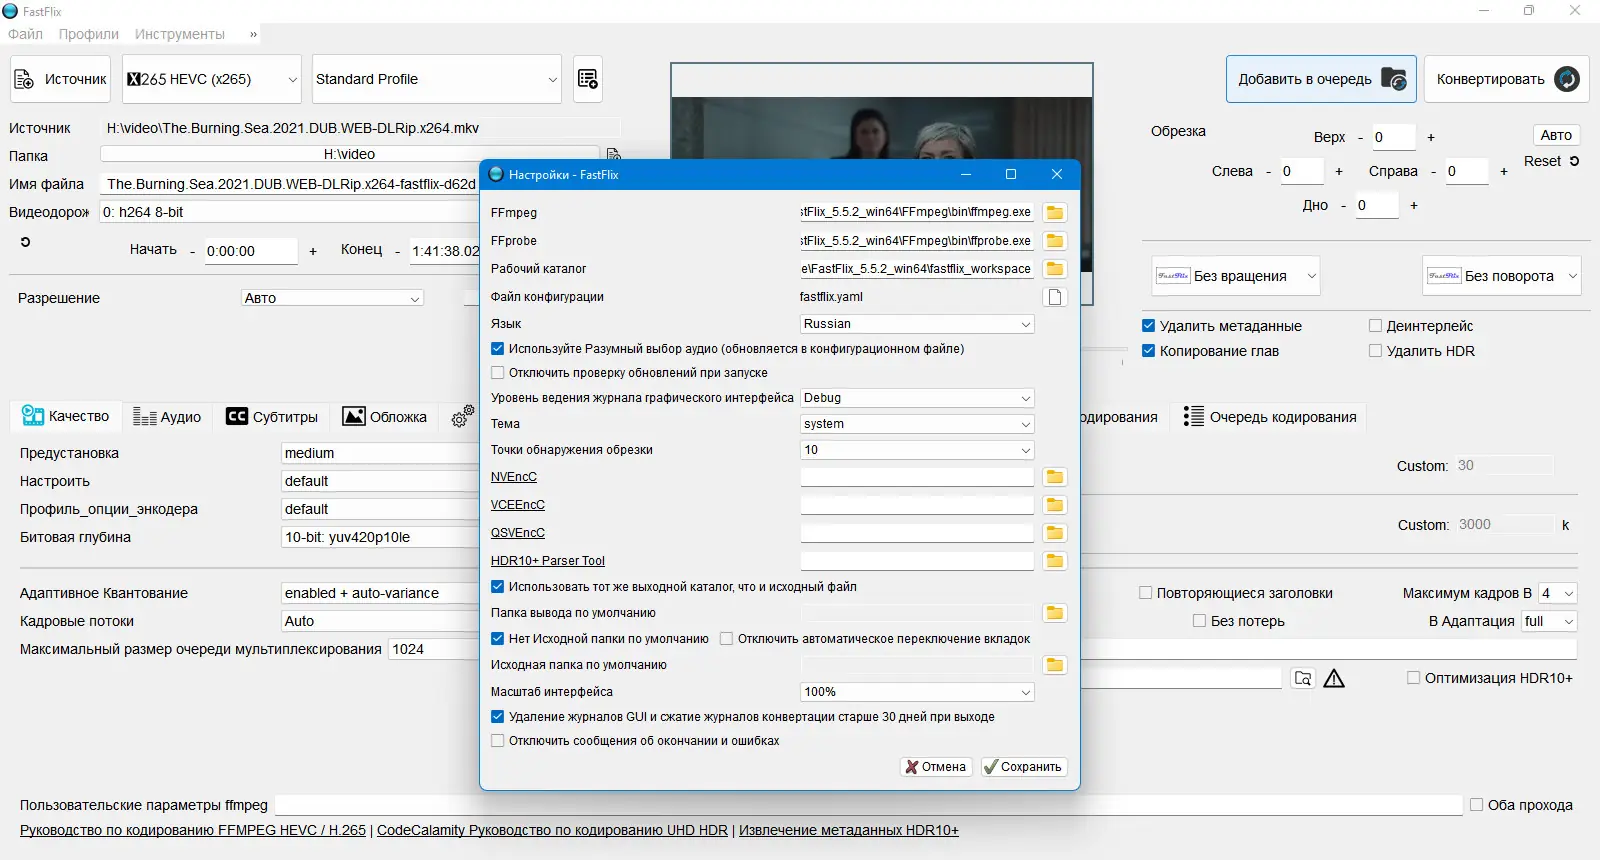This screenshot has height=860, width=1600.
Task: Click Добавить в очередь button
Action: click(1321, 79)
